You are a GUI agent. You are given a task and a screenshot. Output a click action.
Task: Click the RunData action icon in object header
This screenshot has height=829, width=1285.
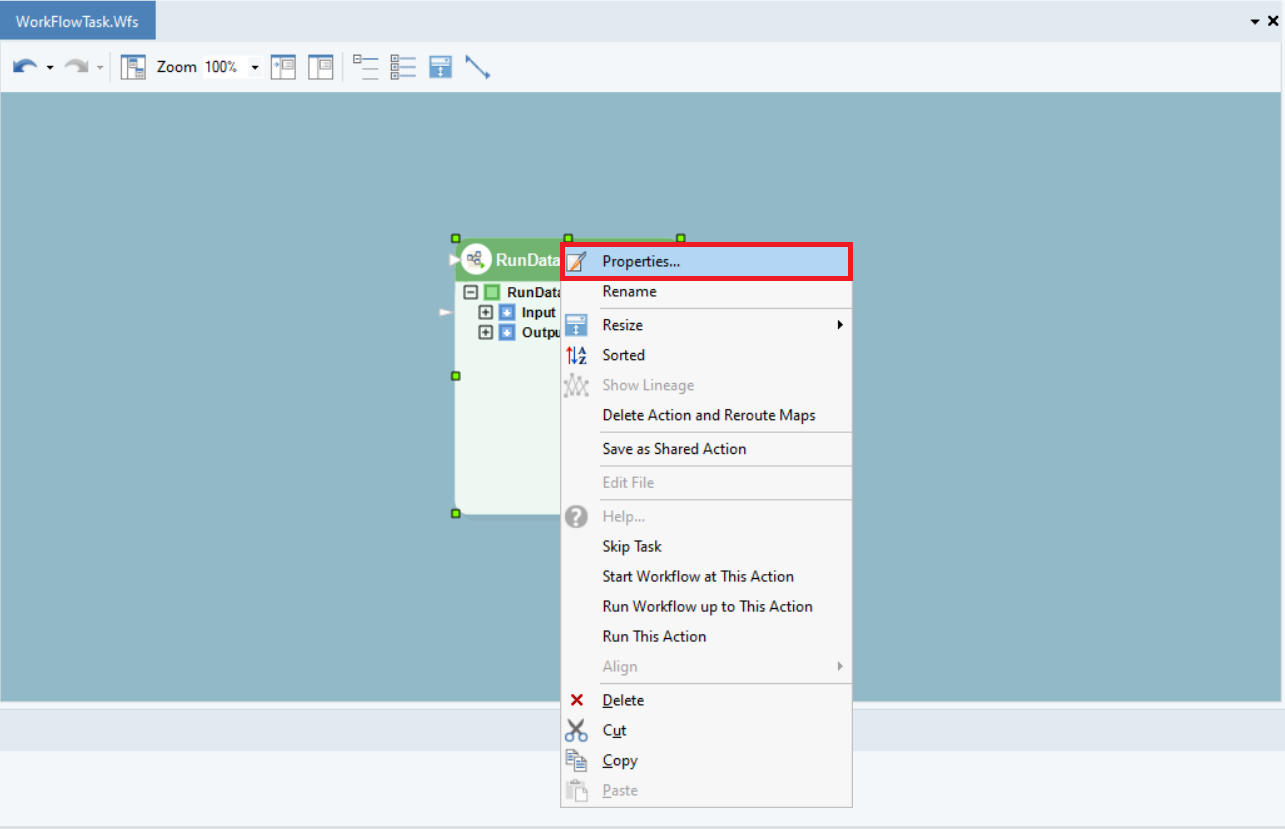[476, 260]
